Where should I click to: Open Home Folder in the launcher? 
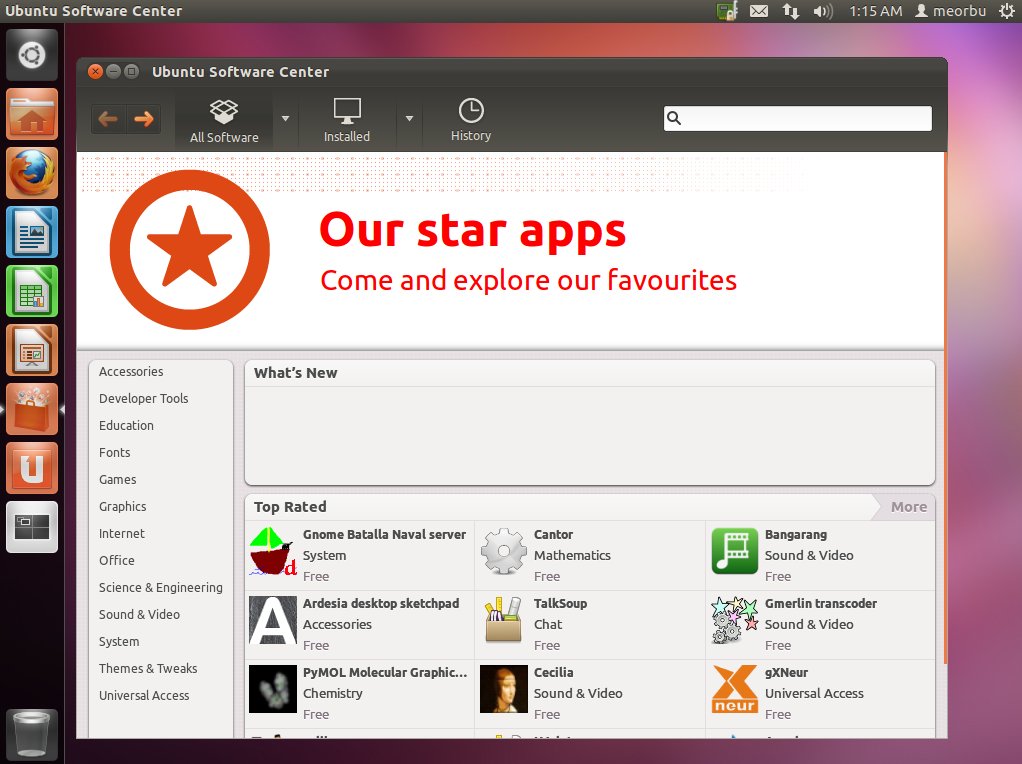coord(32,114)
